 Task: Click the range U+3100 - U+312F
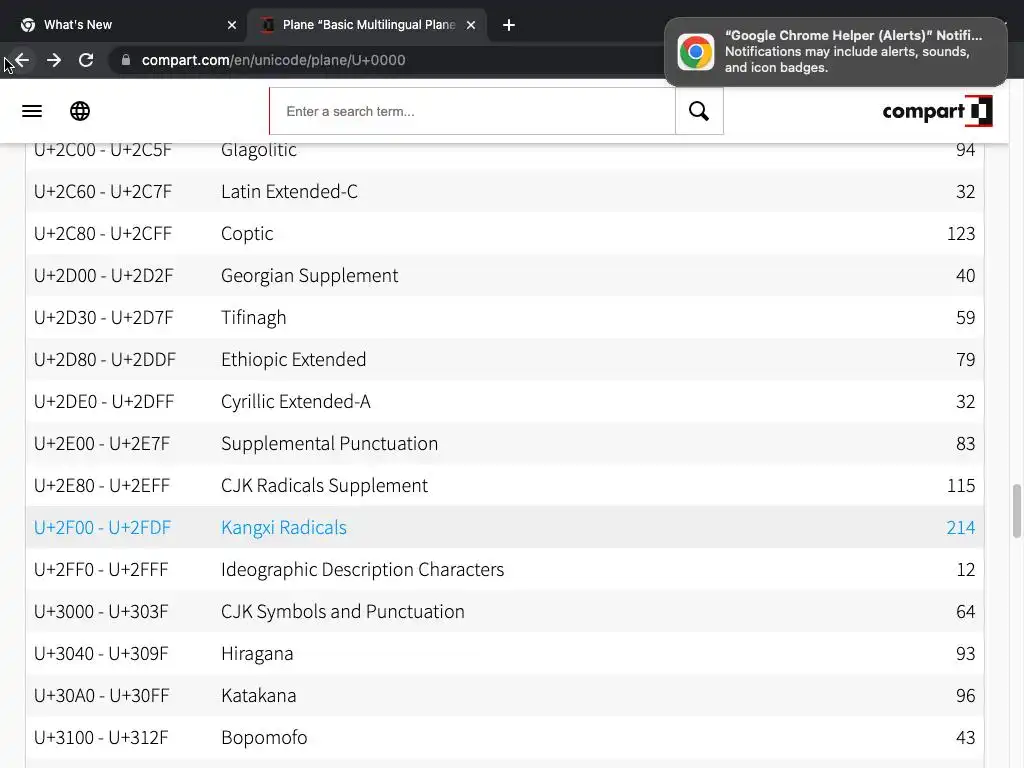point(101,737)
